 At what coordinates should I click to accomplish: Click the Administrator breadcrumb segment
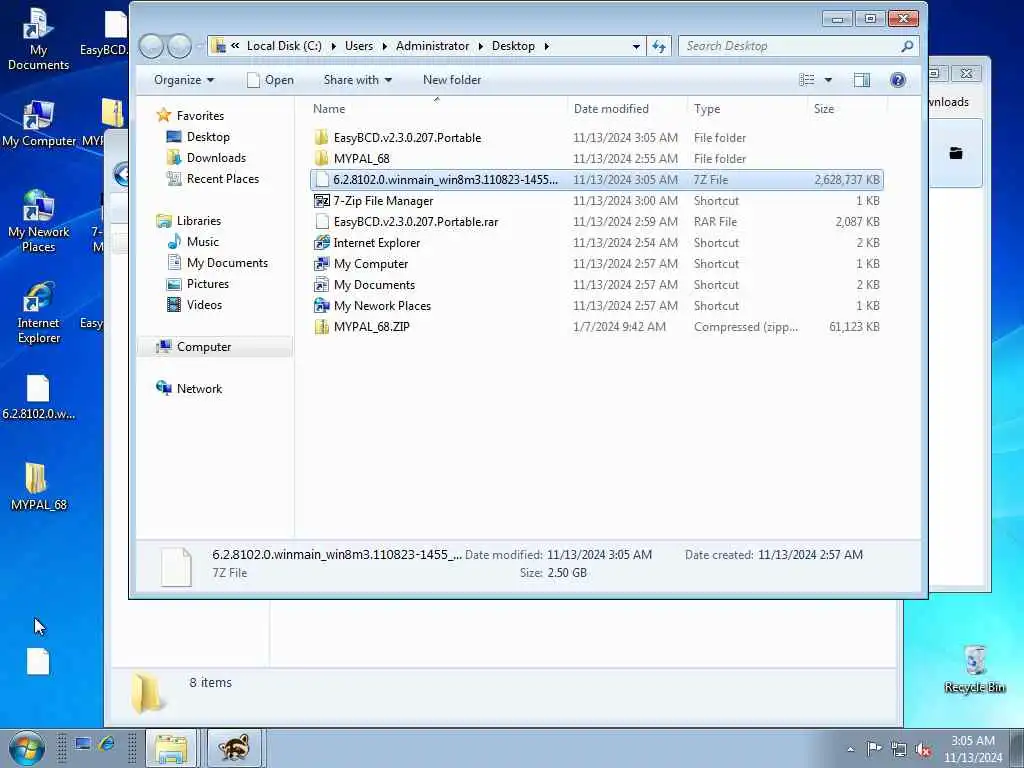[x=432, y=46]
